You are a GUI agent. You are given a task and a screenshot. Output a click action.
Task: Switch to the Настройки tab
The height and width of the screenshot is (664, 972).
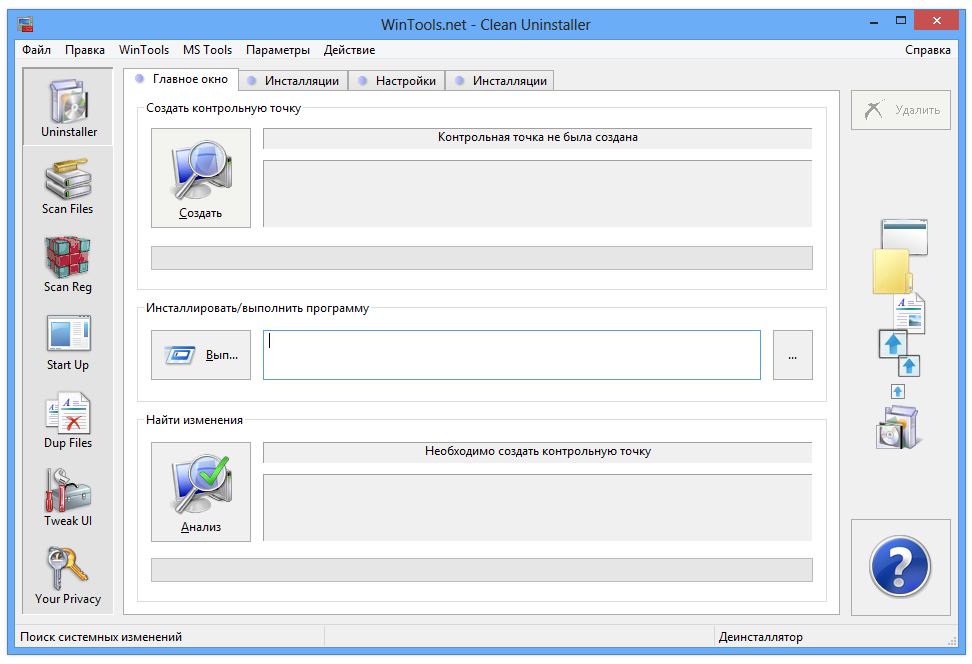pyautogui.click(x=397, y=81)
